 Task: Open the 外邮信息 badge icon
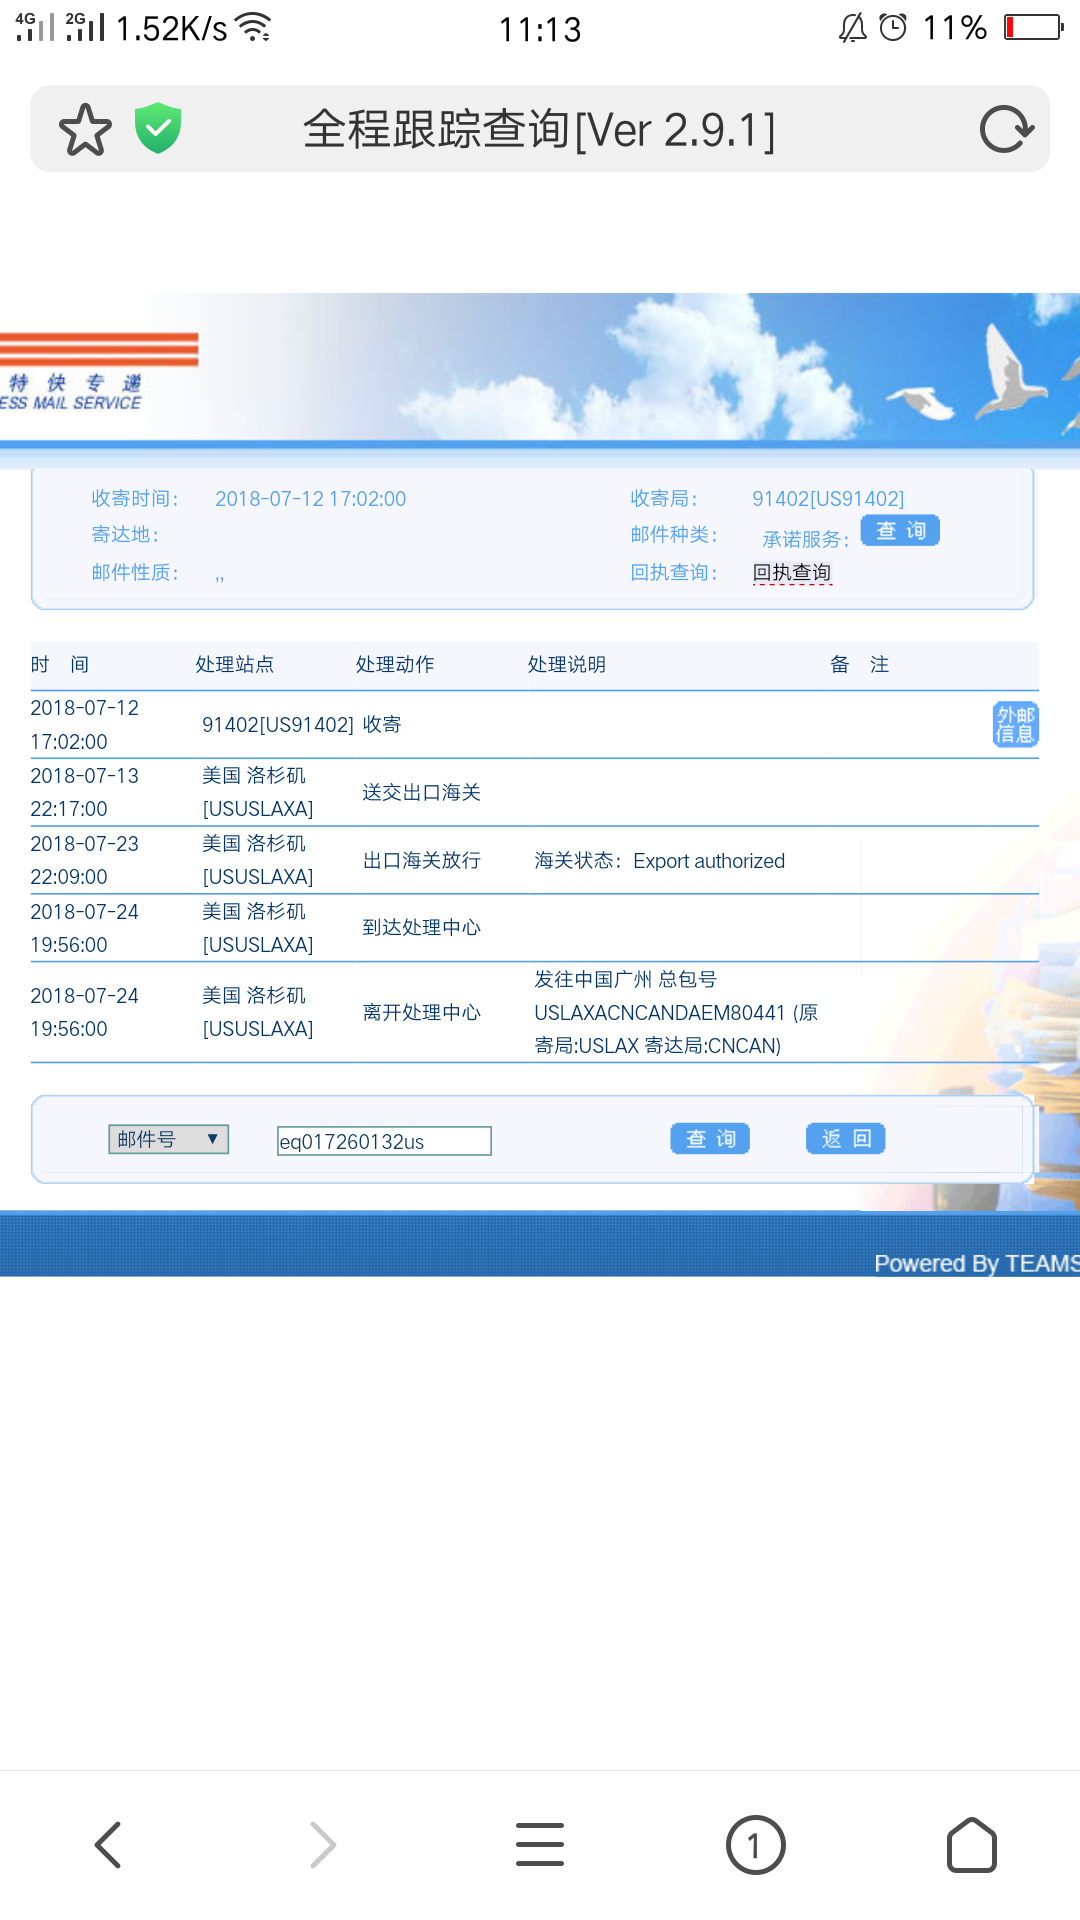pyautogui.click(x=1015, y=724)
